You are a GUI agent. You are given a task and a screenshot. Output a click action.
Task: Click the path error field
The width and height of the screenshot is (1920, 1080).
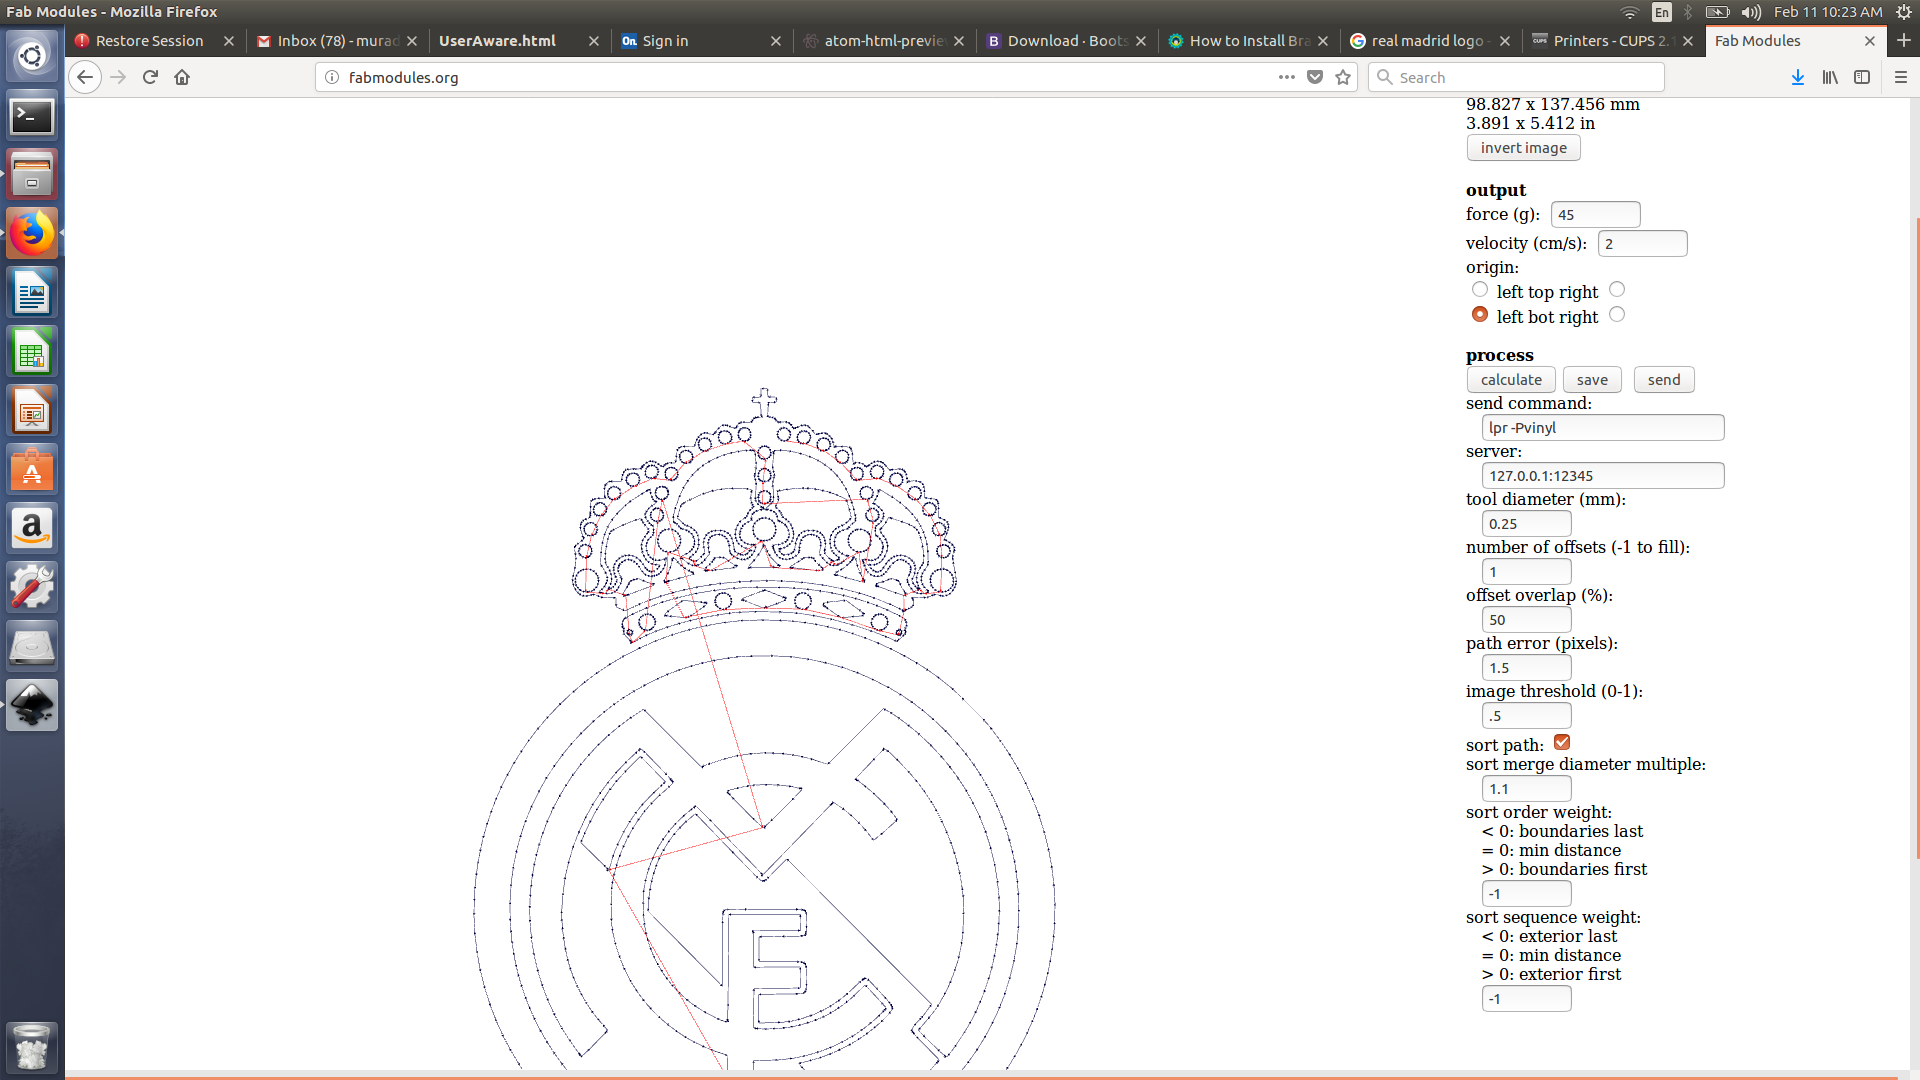1526,668
